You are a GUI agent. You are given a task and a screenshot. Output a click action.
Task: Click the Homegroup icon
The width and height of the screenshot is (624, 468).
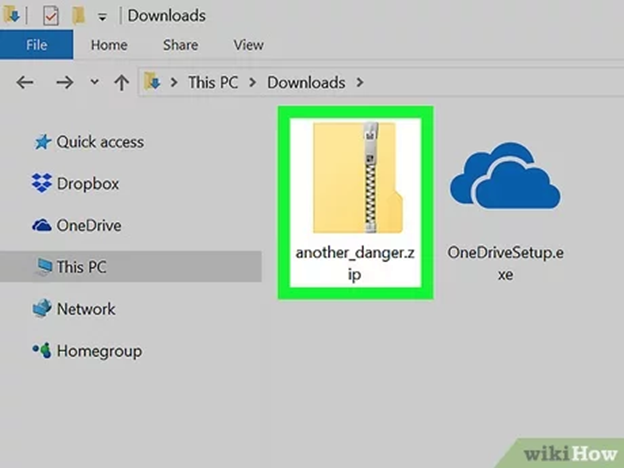point(43,350)
